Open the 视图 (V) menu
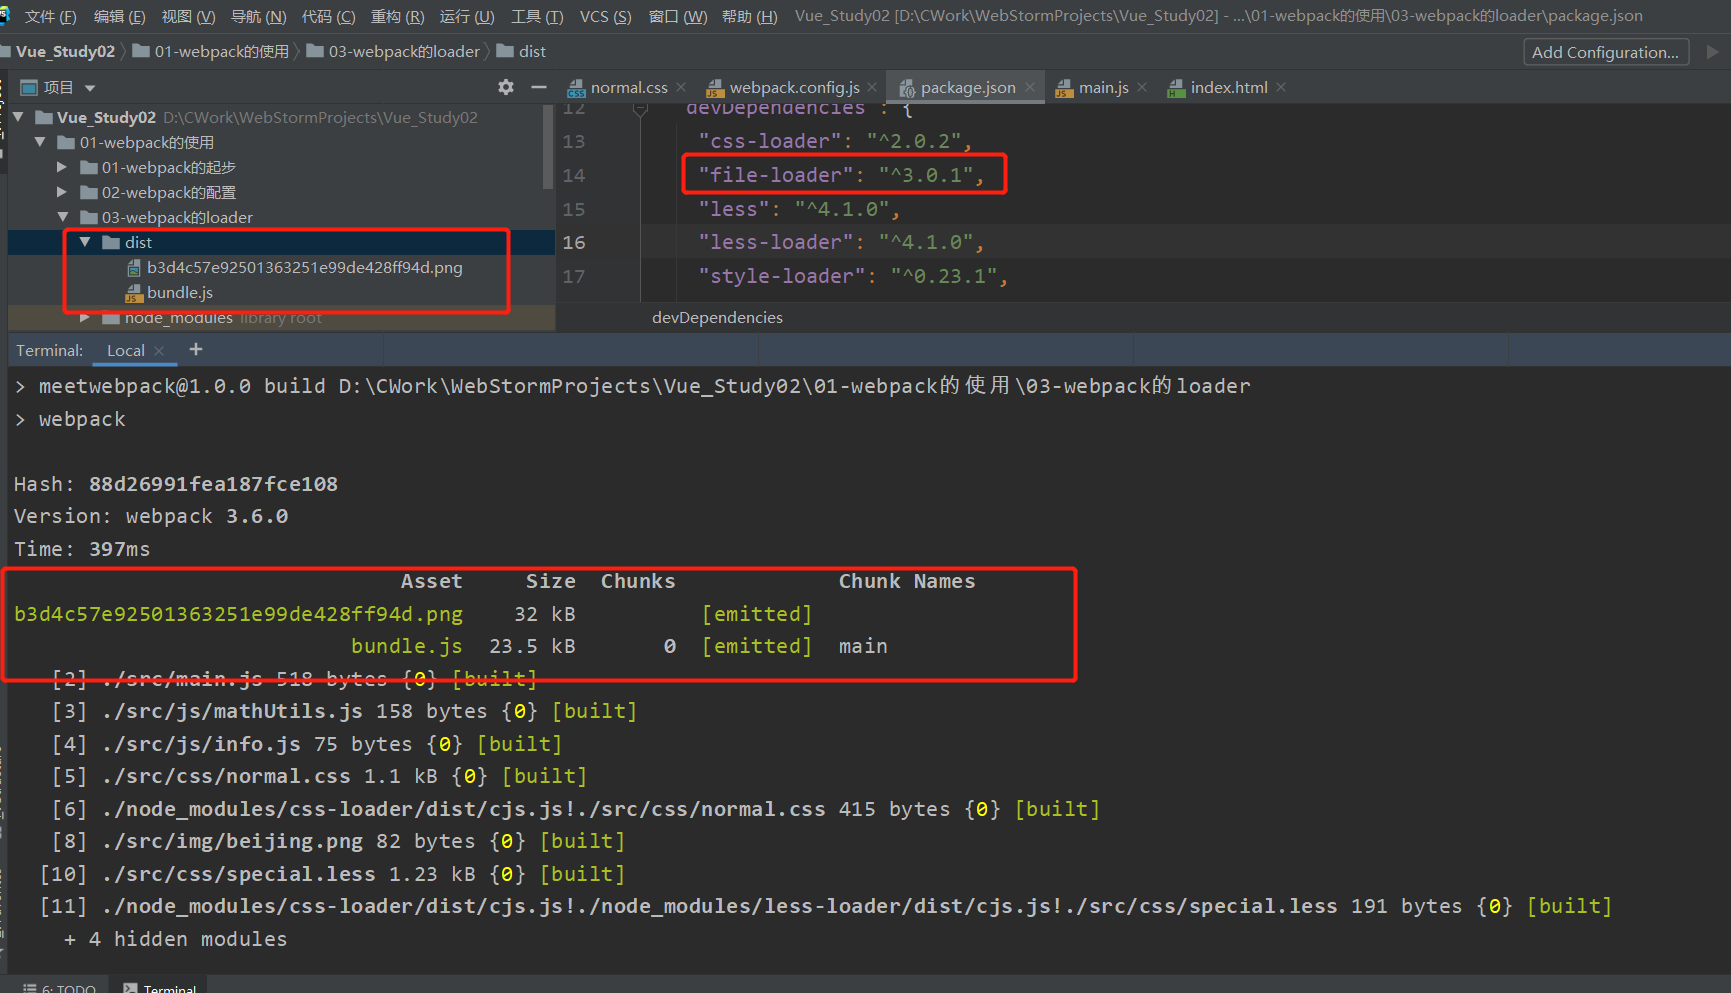Image resolution: width=1731 pixels, height=993 pixels. point(188,16)
